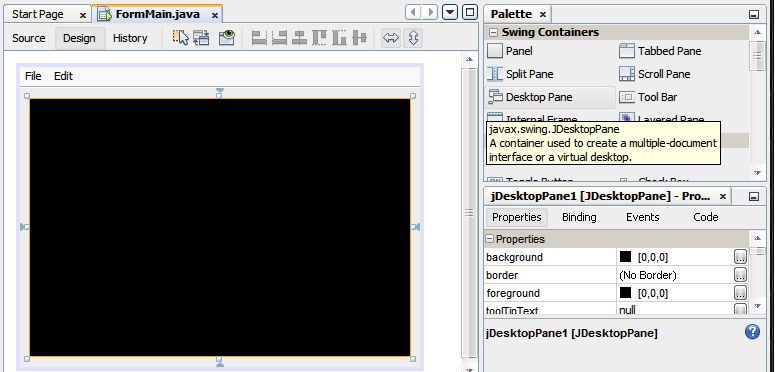Open the blue help question mark icon

[x=752, y=331]
